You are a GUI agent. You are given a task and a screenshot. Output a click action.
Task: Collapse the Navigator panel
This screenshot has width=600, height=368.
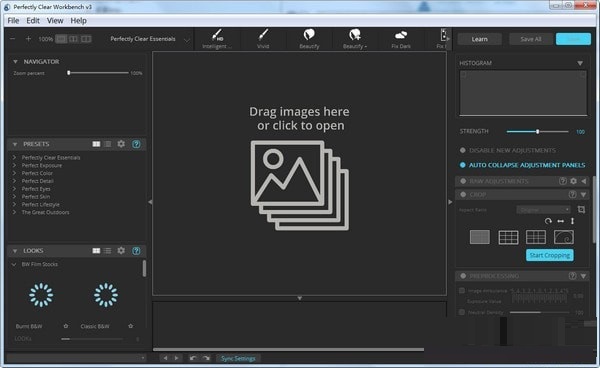(x=15, y=62)
